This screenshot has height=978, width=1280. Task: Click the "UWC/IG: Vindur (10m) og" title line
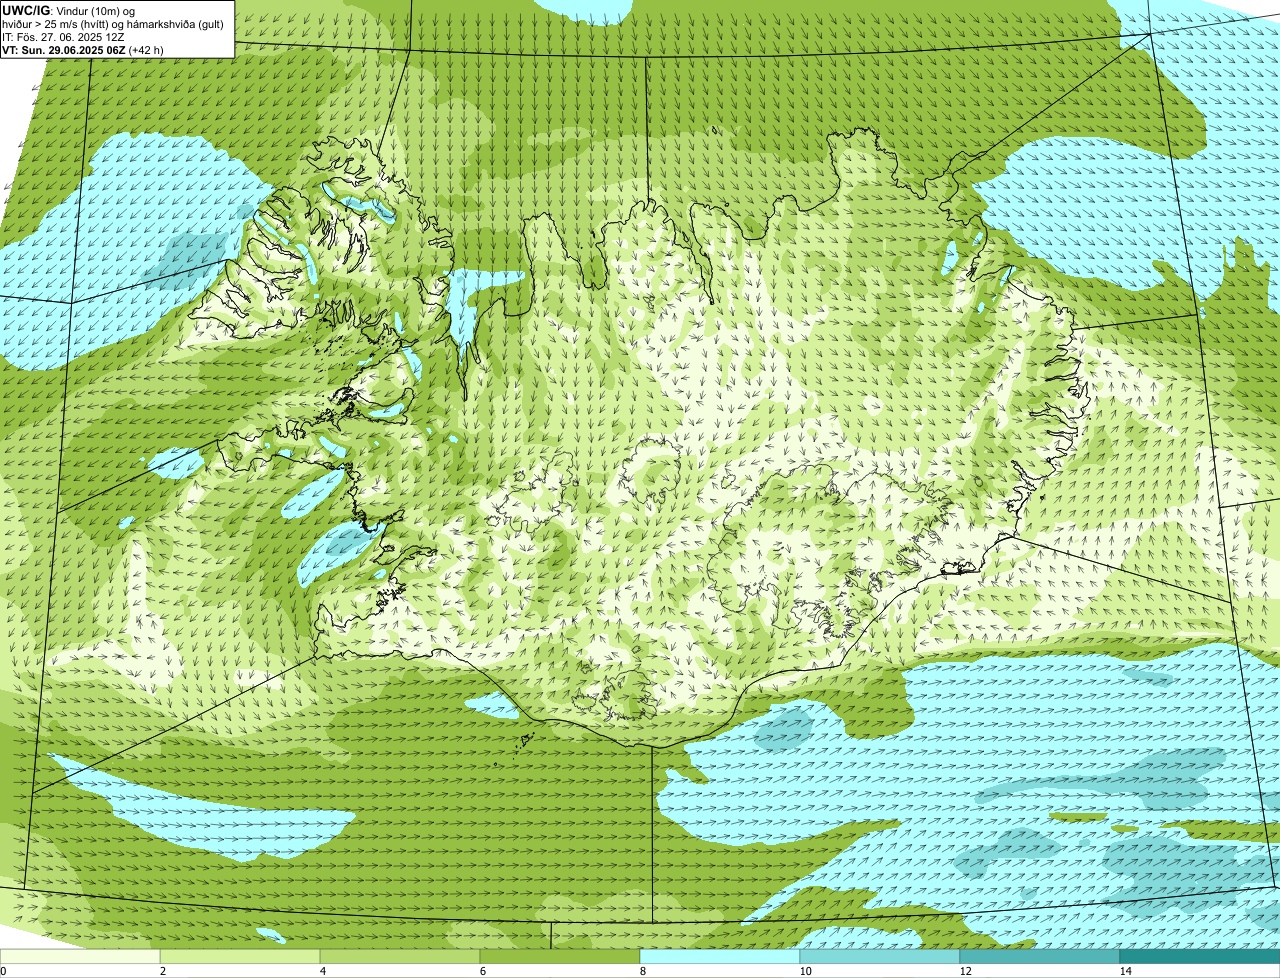(68, 11)
